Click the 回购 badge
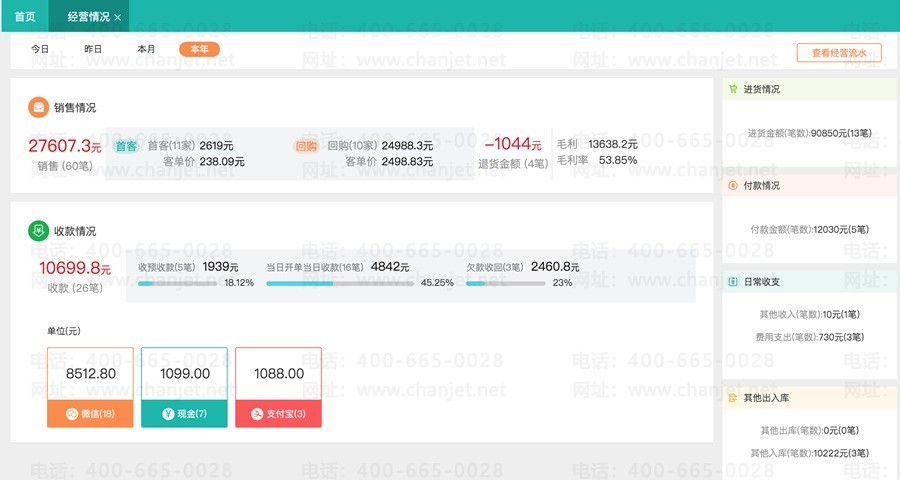Viewport: 900px width, 480px height. [x=306, y=146]
